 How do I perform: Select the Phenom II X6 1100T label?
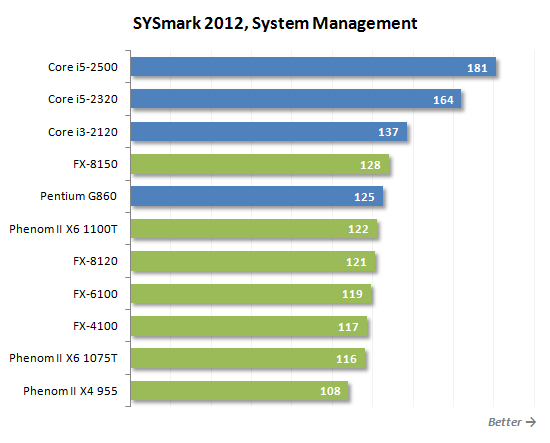pyautogui.click(x=63, y=229)
